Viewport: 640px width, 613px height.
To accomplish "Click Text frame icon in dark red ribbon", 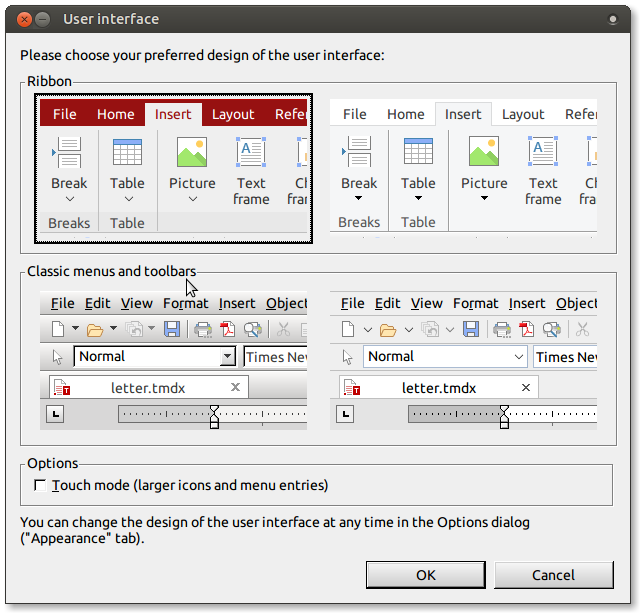I will pos(251,152).
